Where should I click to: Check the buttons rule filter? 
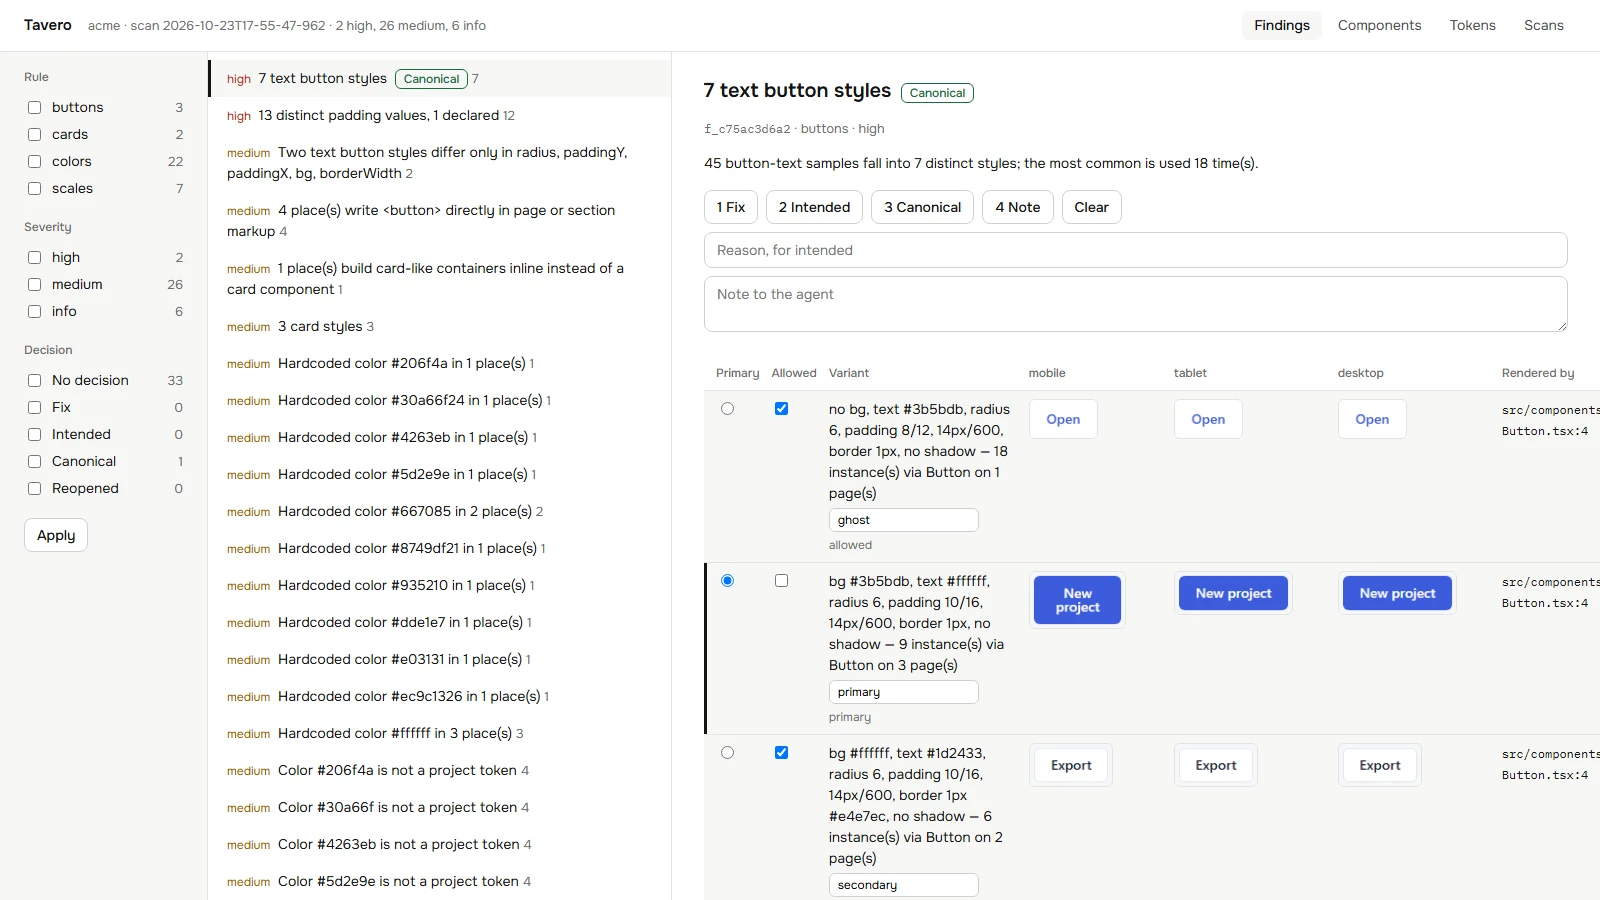pyautogui.click(x=34, y=107)
